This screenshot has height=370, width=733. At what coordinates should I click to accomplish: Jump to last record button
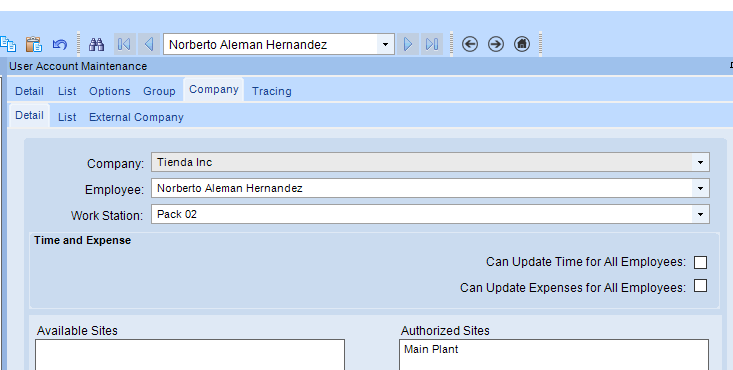(x=432, y=44)
